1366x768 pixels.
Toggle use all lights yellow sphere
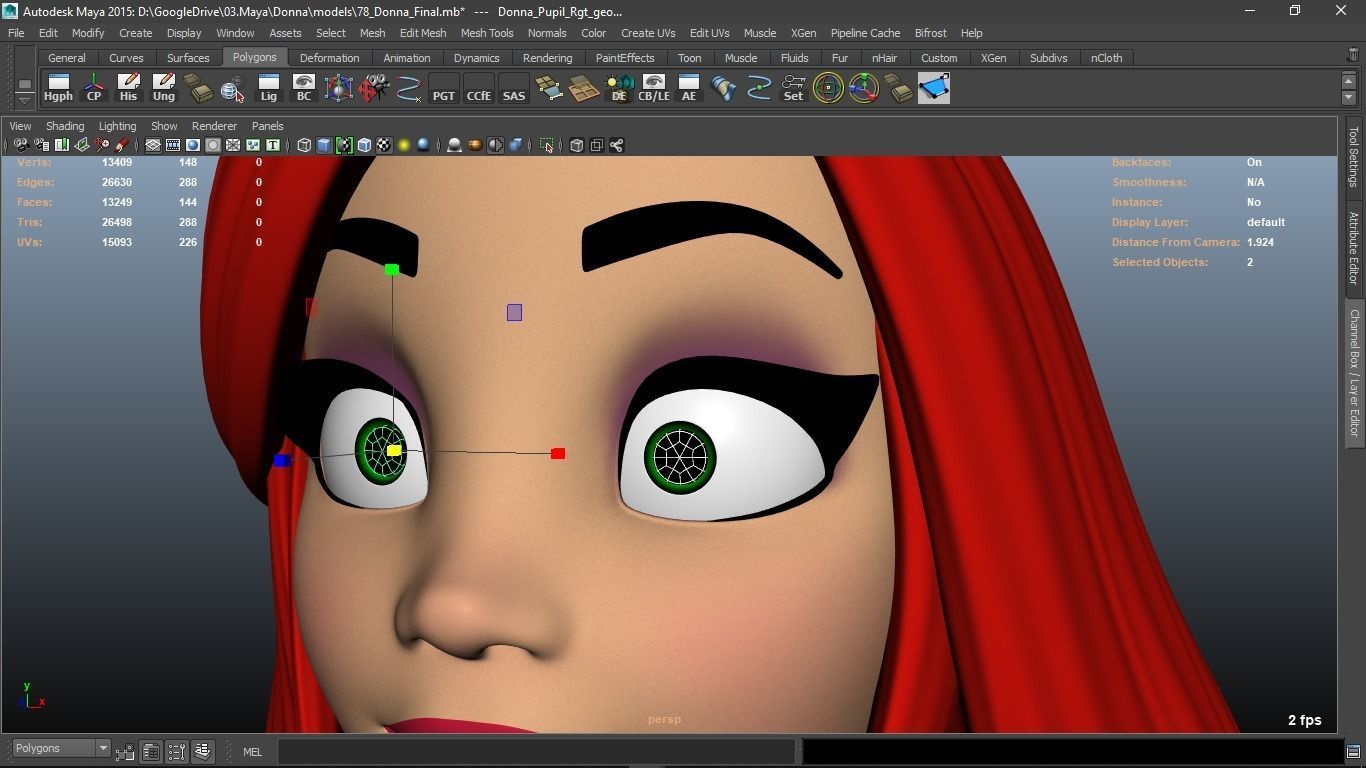(x=404, y=145)
